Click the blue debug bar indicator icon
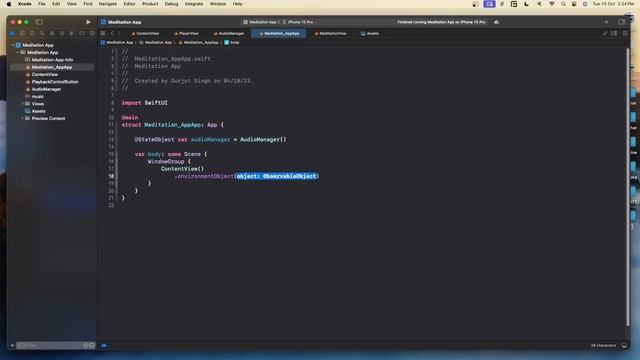 tap(104, 346)
